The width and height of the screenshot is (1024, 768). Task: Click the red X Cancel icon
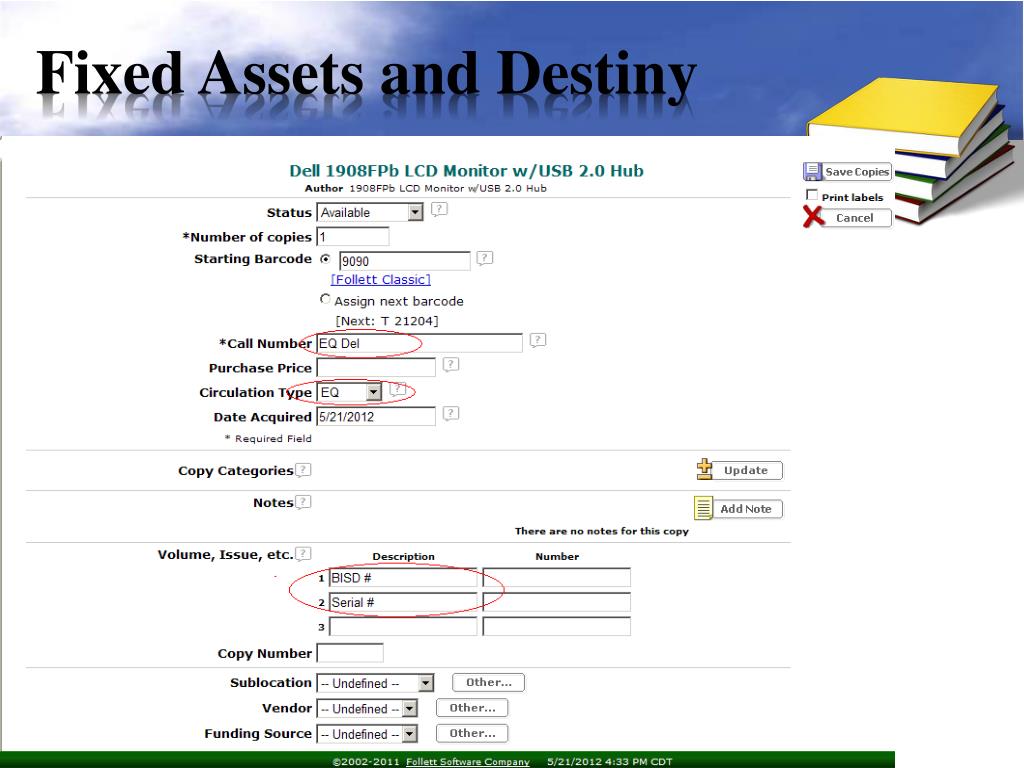tap(814, 217)
